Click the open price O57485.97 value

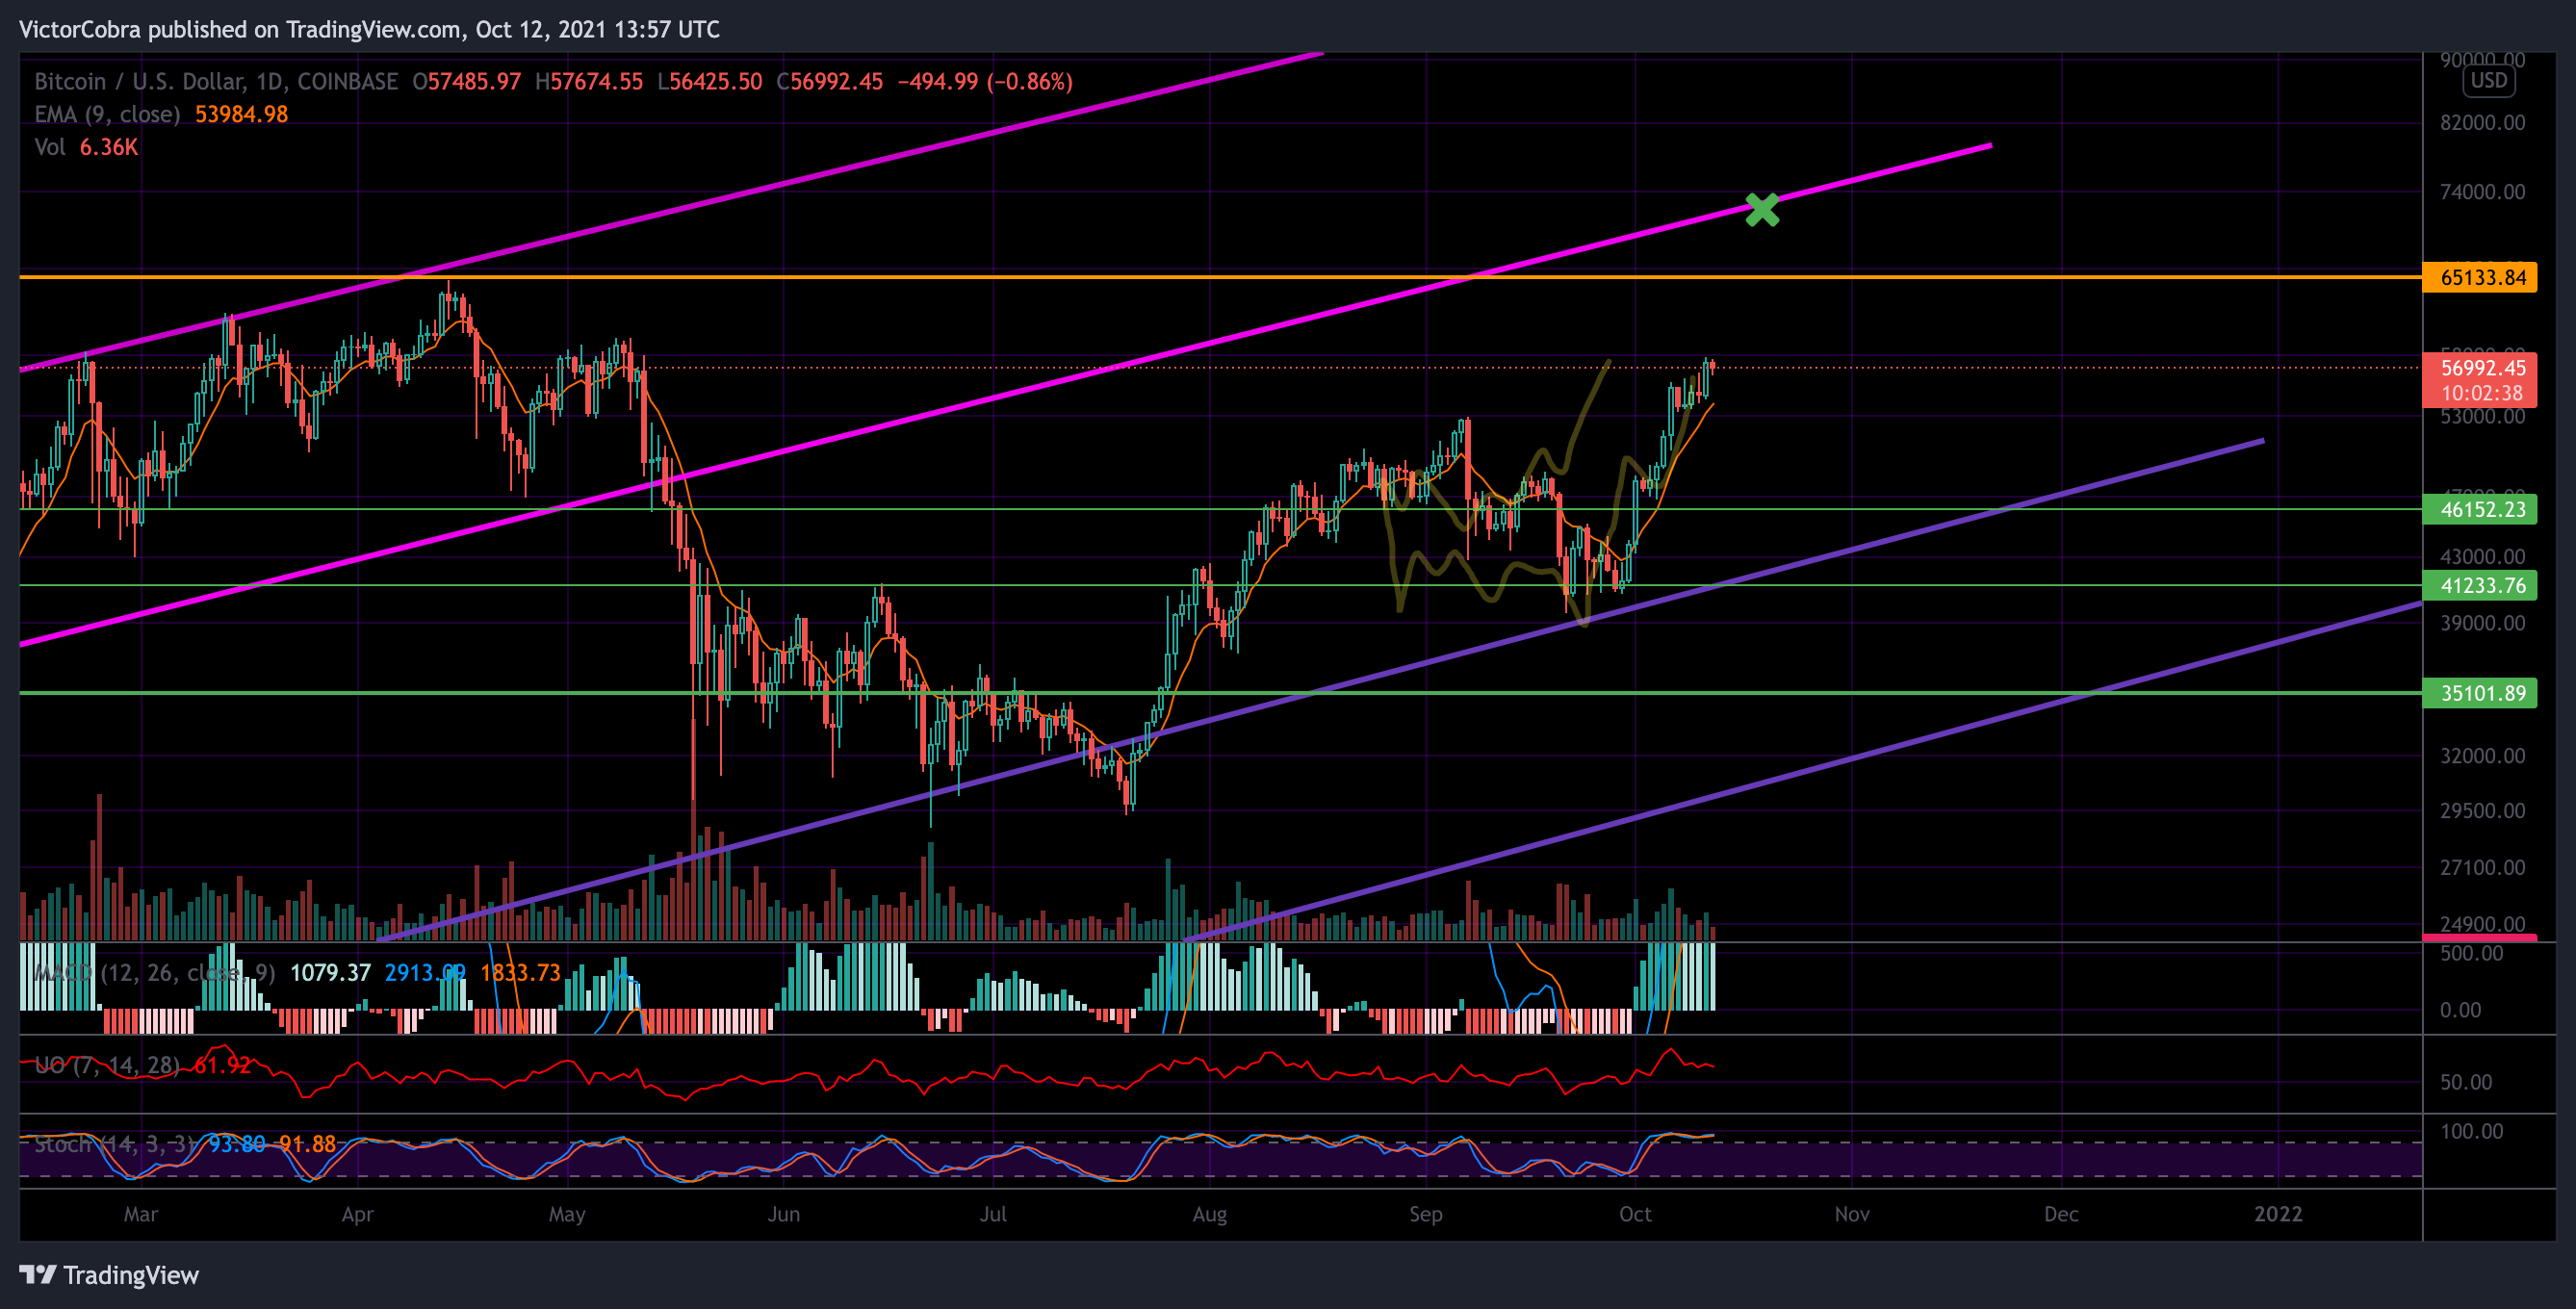click(467, 81)
